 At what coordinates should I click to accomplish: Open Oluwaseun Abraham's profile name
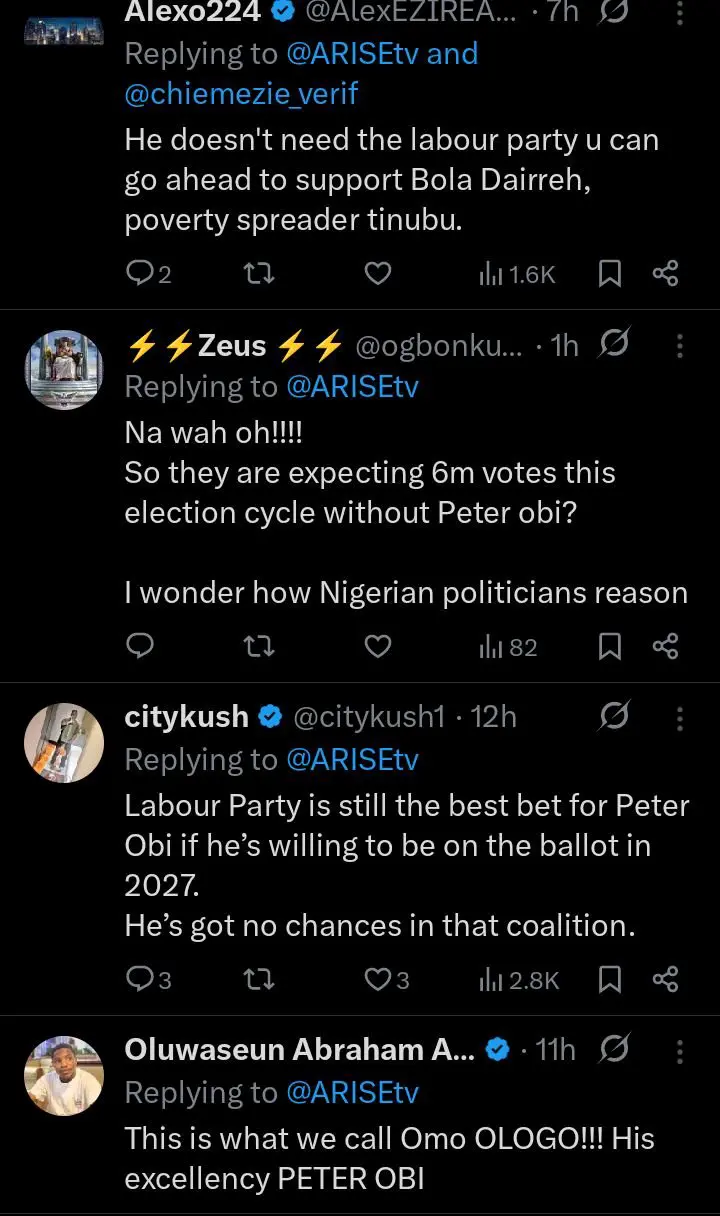tap(299, 1049)
